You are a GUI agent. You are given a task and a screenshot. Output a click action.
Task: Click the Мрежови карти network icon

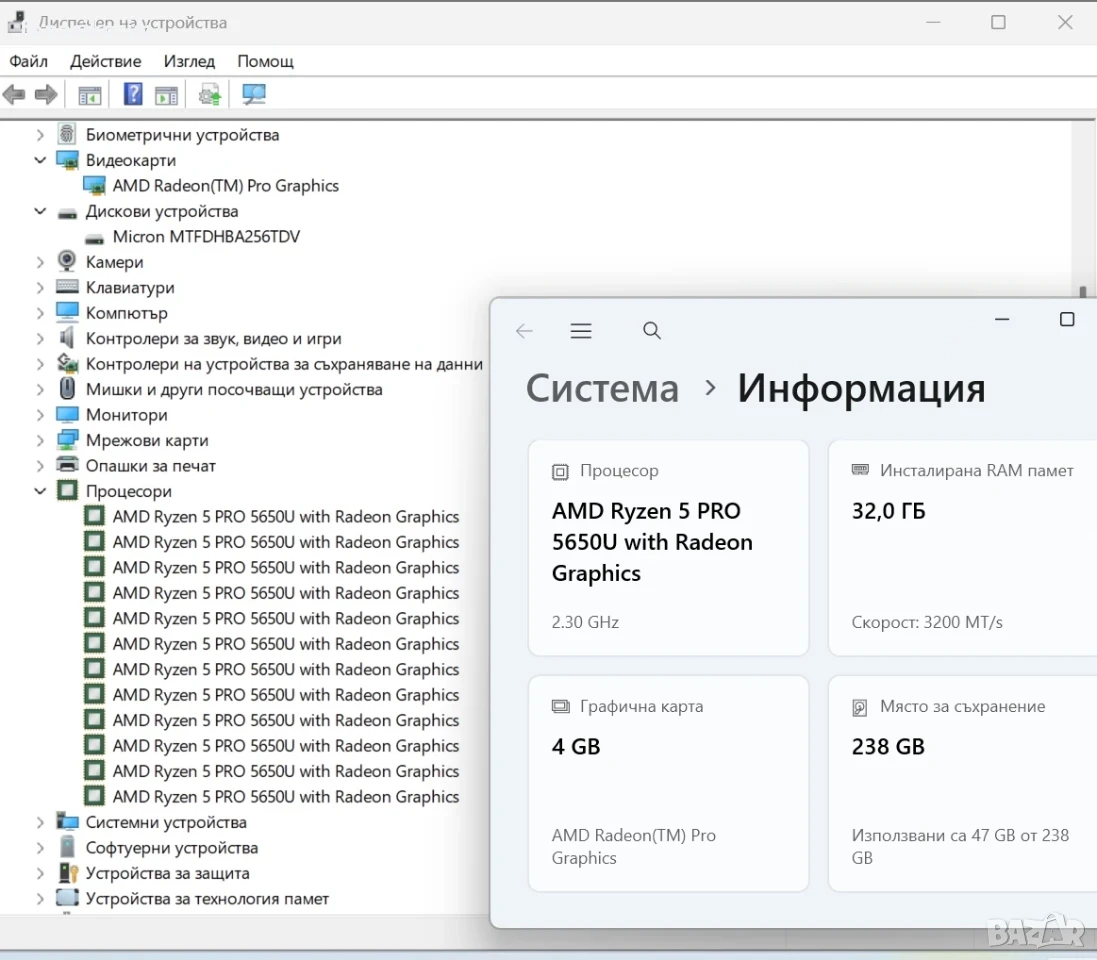pos(67,439)
